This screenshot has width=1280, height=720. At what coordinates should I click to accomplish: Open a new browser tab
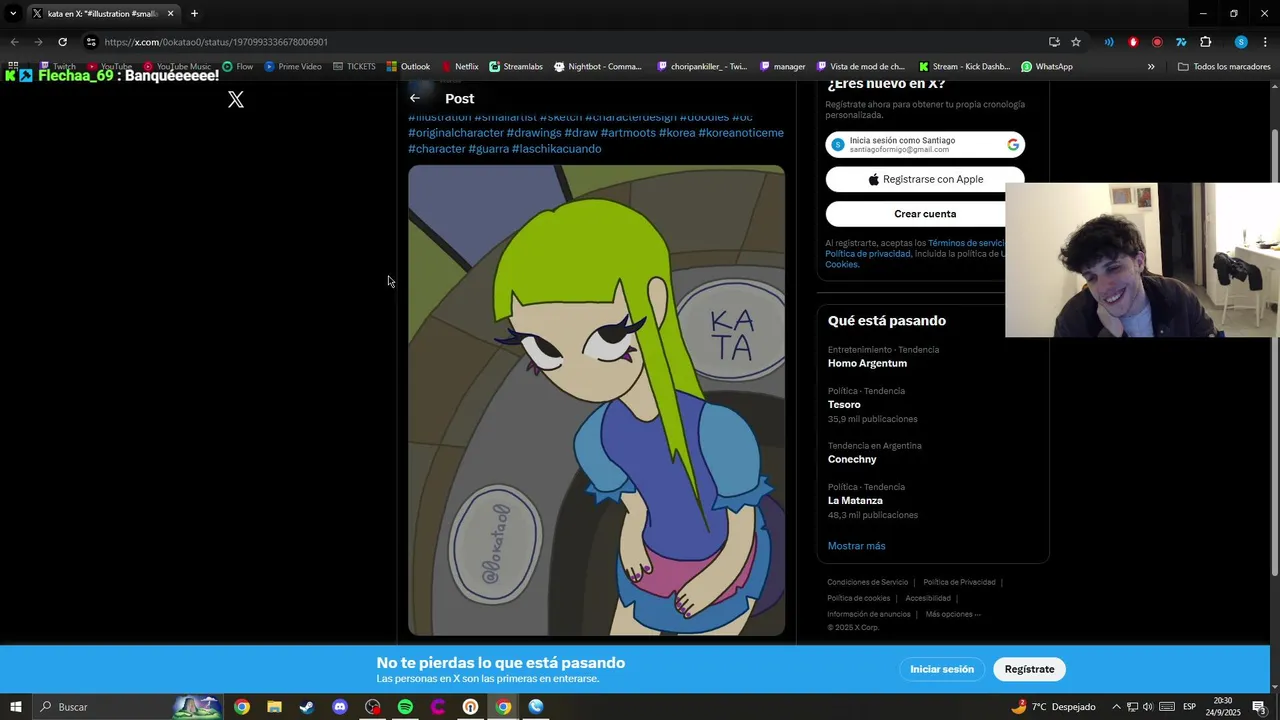click(194, 14)
